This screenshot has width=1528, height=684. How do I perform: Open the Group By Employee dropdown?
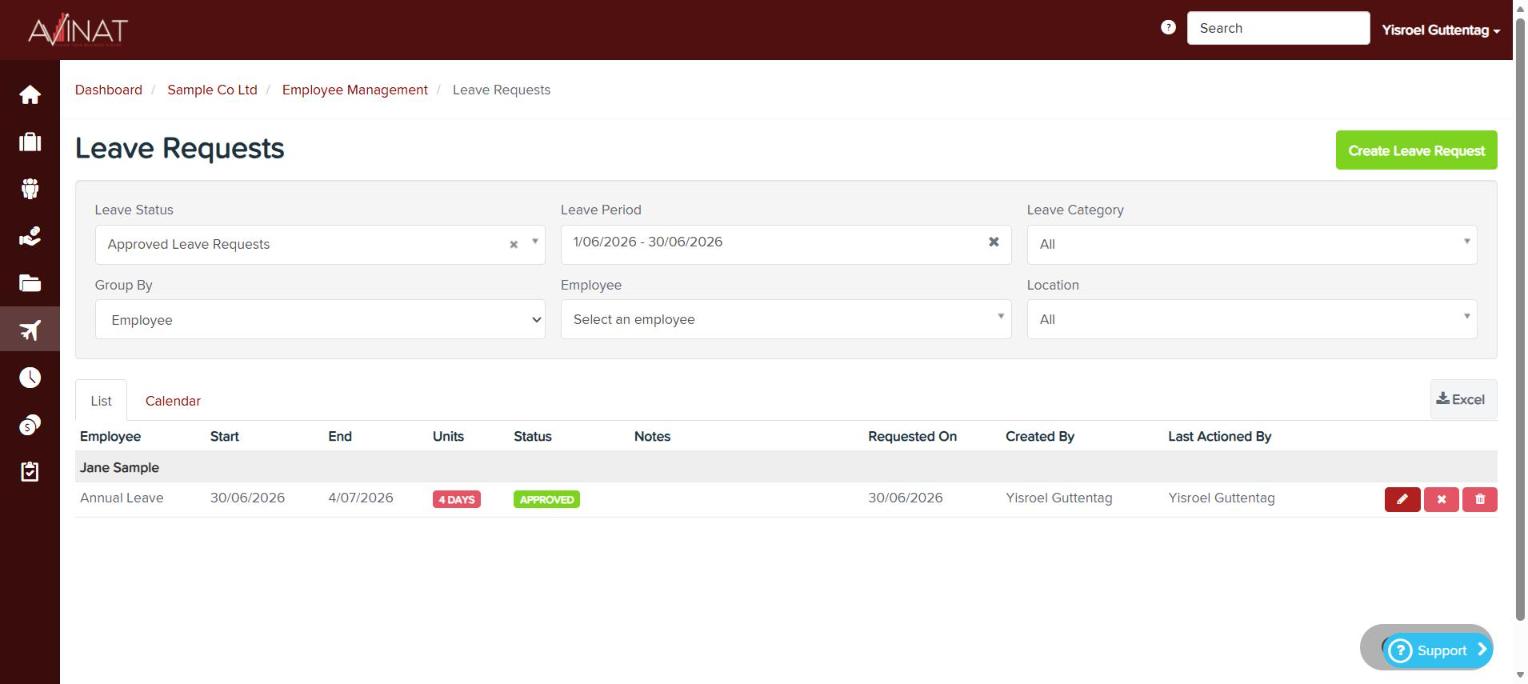coord(320,320)
